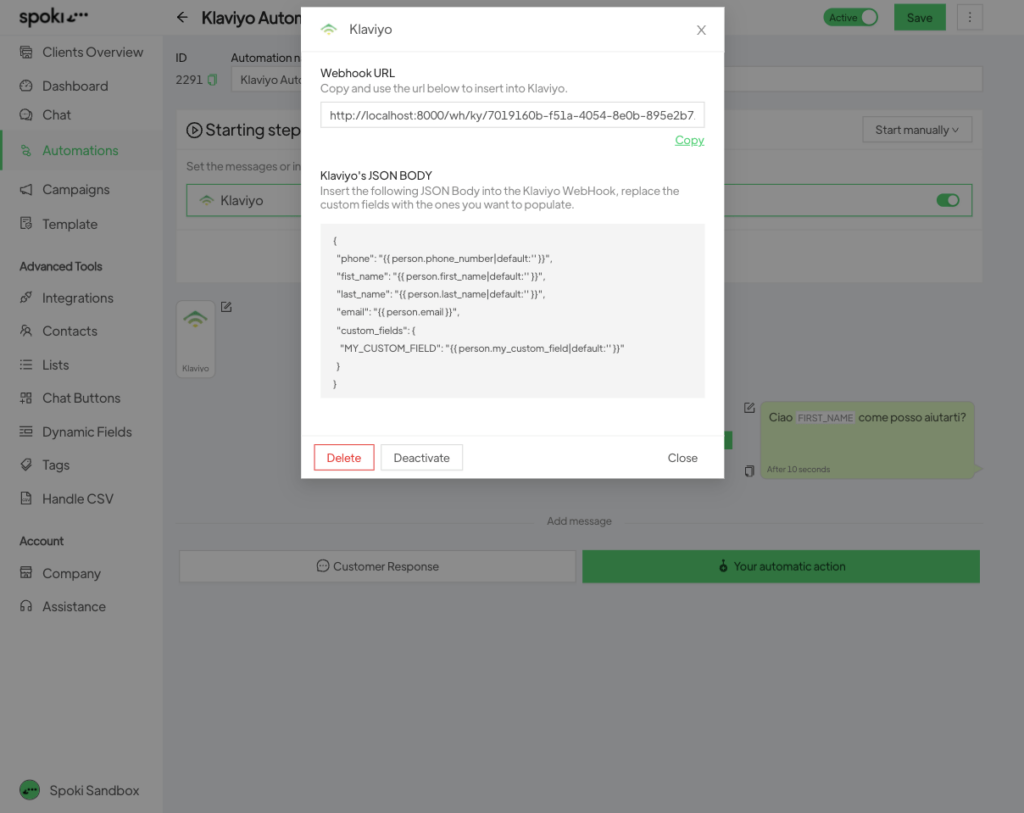The width and height of the screenshot is (1024, 813).
Task: Click the edit icon beside the Klaviyo card
Action: point(226,307)
